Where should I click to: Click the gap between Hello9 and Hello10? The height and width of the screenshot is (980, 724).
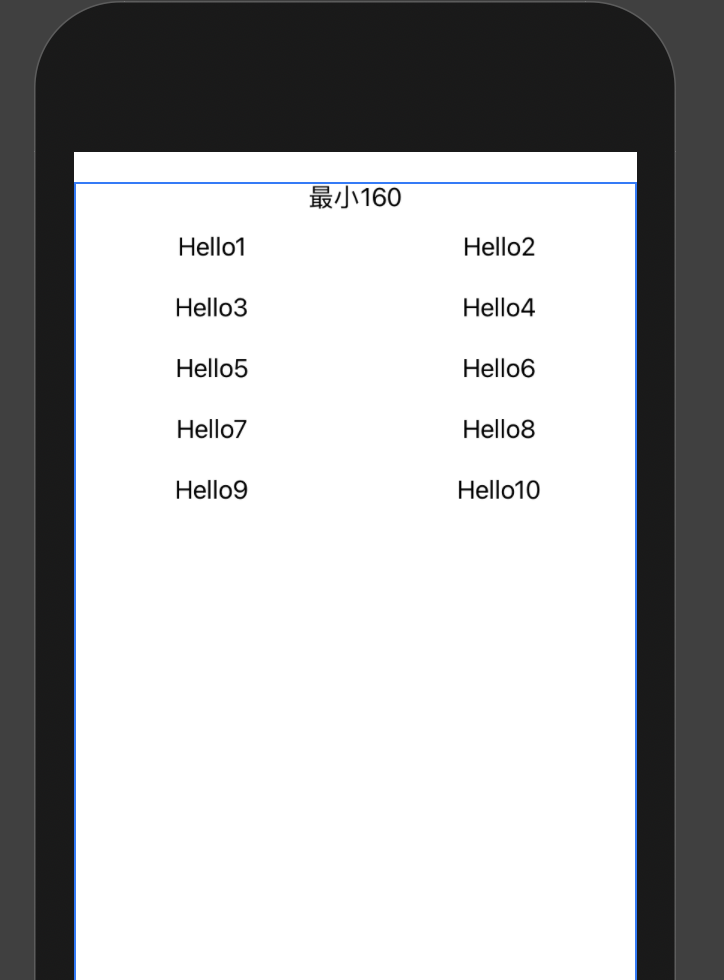point(353,490)
